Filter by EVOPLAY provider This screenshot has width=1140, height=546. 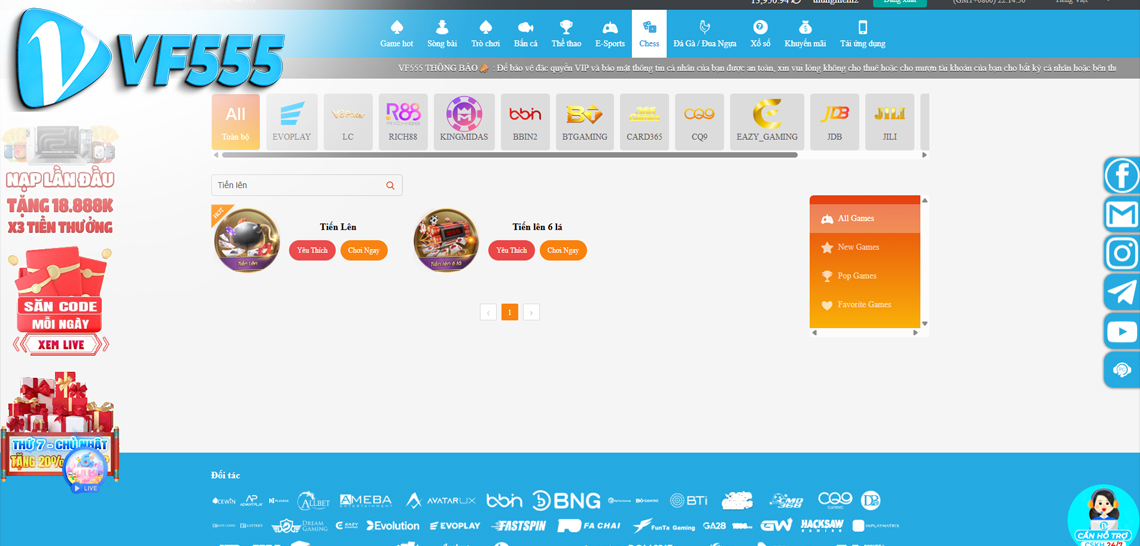point(292,122)
